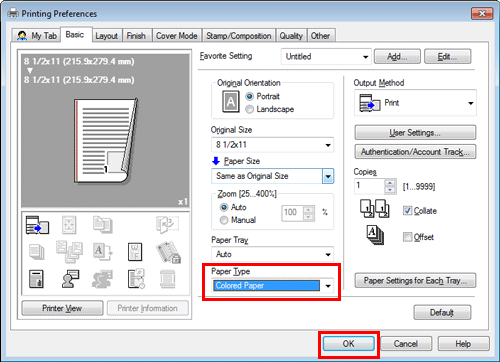Click the grayed stacked sheets icon
This screenshot has width=500, height=362.
pos(36,252)
